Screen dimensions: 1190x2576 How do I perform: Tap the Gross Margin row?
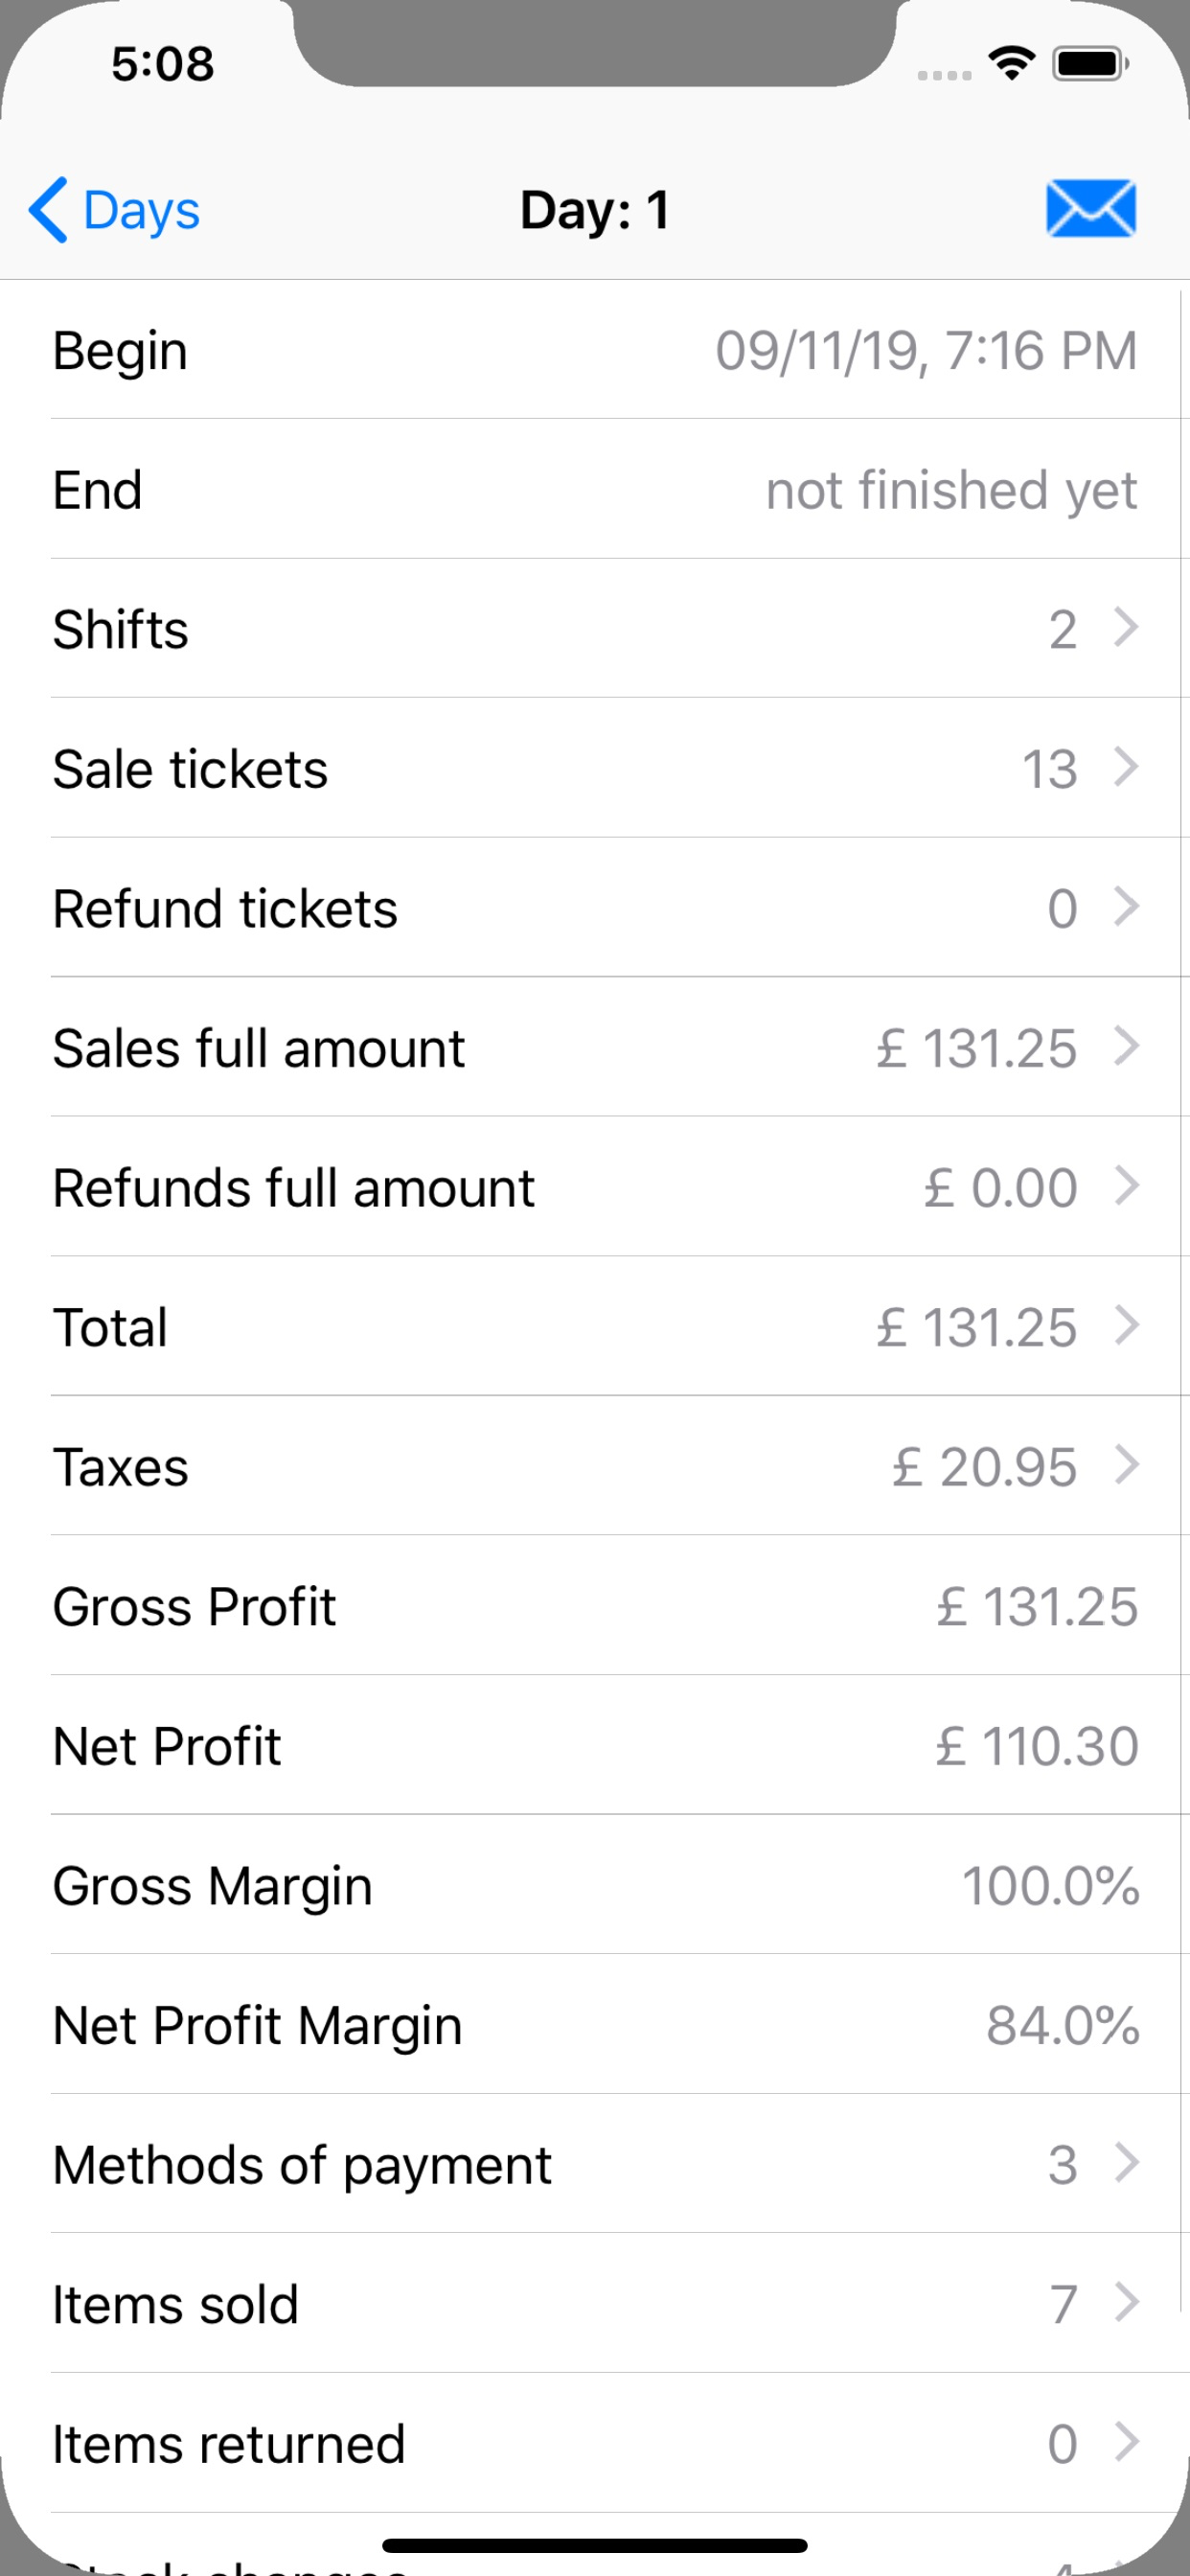point(595,1885)
